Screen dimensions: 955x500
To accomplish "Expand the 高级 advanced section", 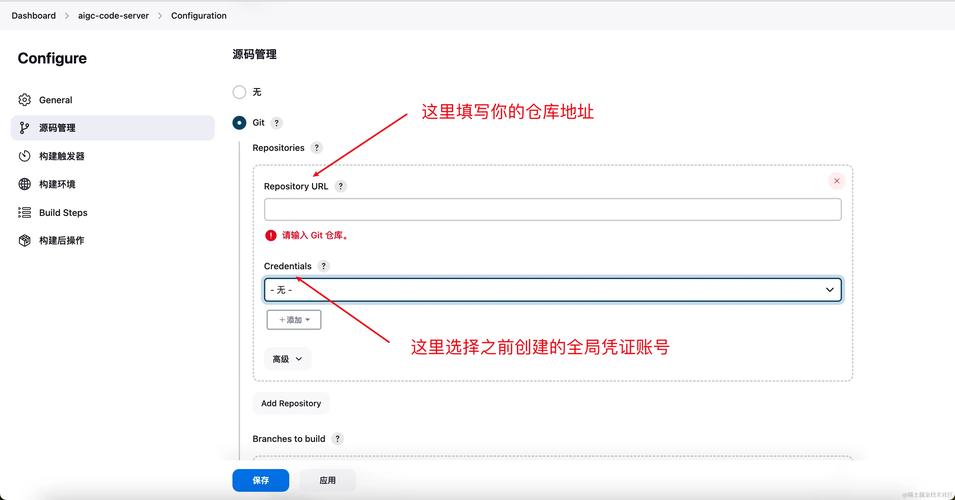I will [x=287, y=359].
